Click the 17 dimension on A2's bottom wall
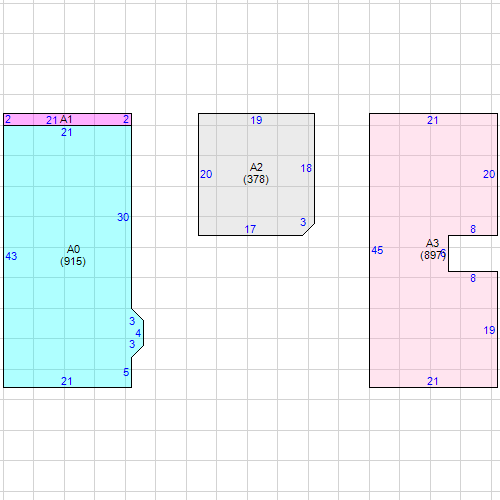This screenshot has width=500, height=500. click(250, 229)
